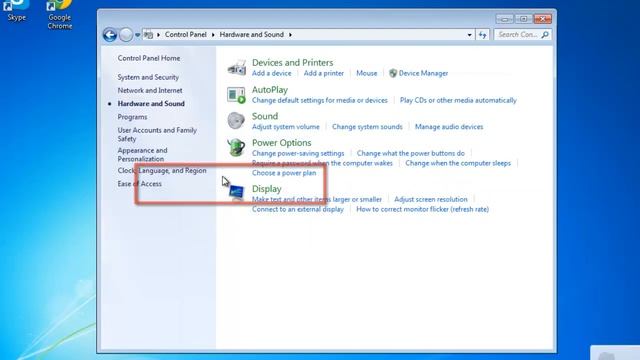Open the Sound heading
Viewport: 640px width, 360px height.
[265, 116]
